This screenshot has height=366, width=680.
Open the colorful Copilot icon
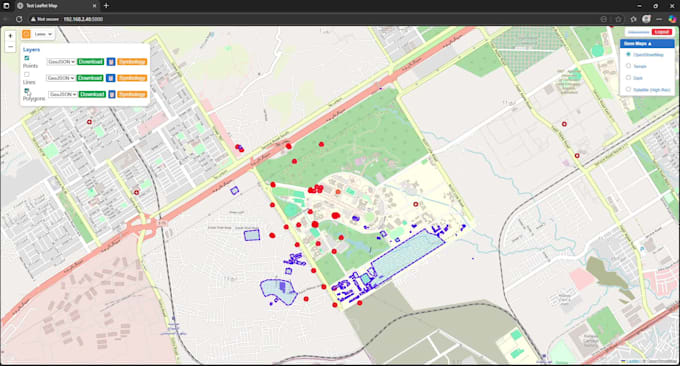[x=672, y=19]
